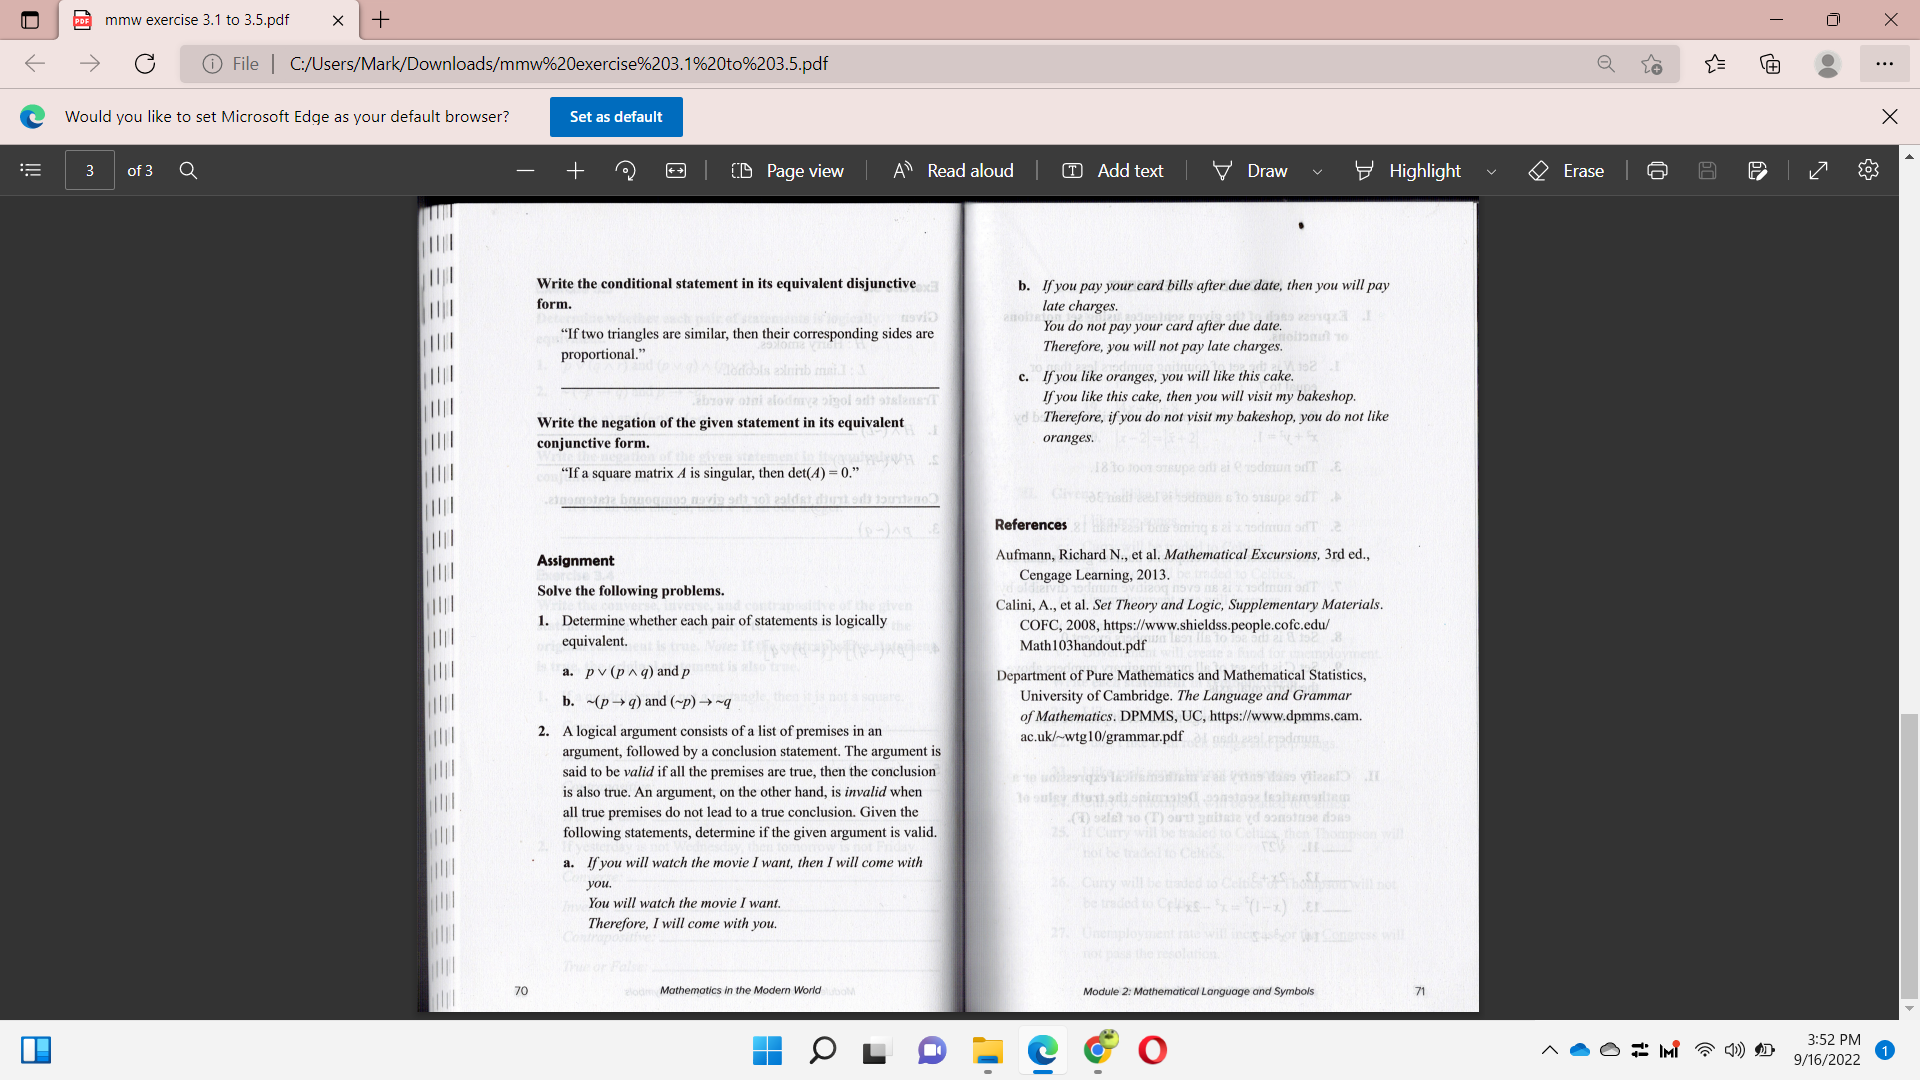Click the Set as default button
Screen dimensions: 1920x1080
coord(615,117)
